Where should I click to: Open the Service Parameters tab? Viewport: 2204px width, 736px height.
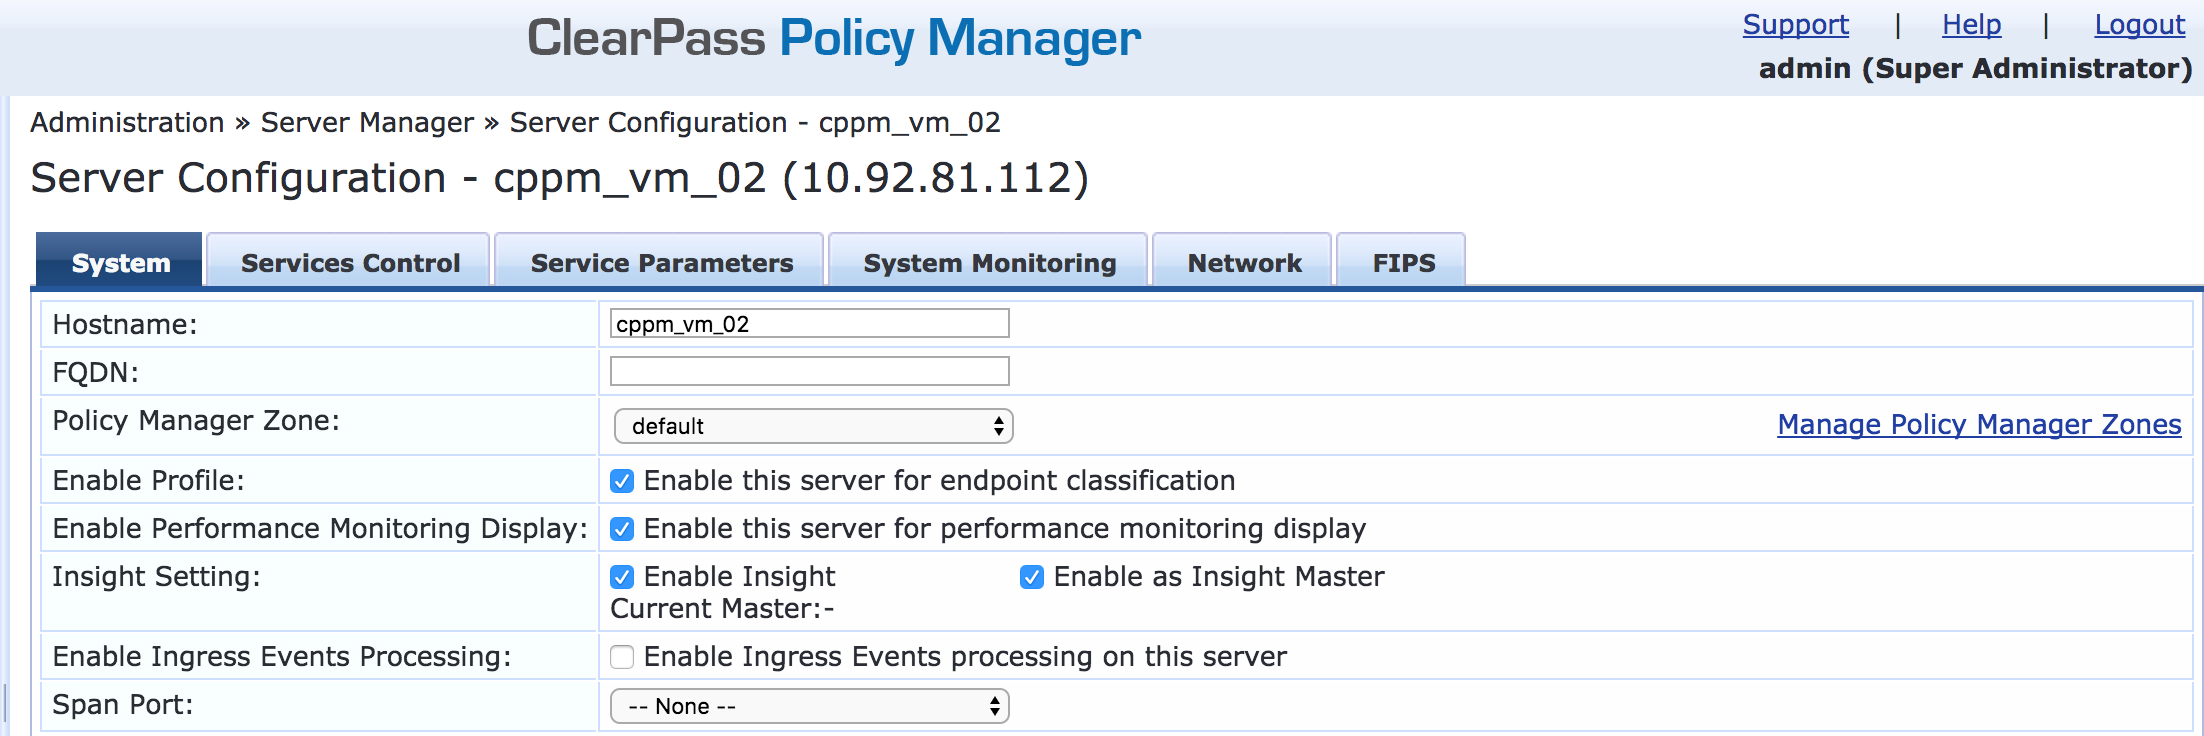click(661, 262)
